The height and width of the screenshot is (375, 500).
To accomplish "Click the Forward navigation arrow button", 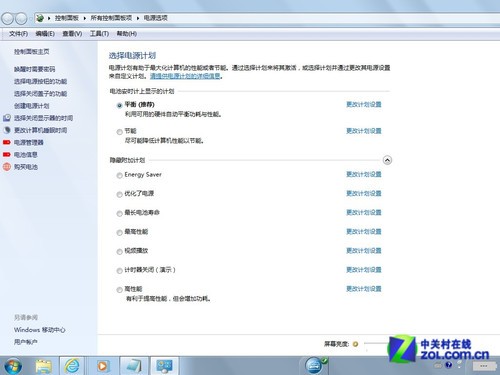I will point(21,18).
